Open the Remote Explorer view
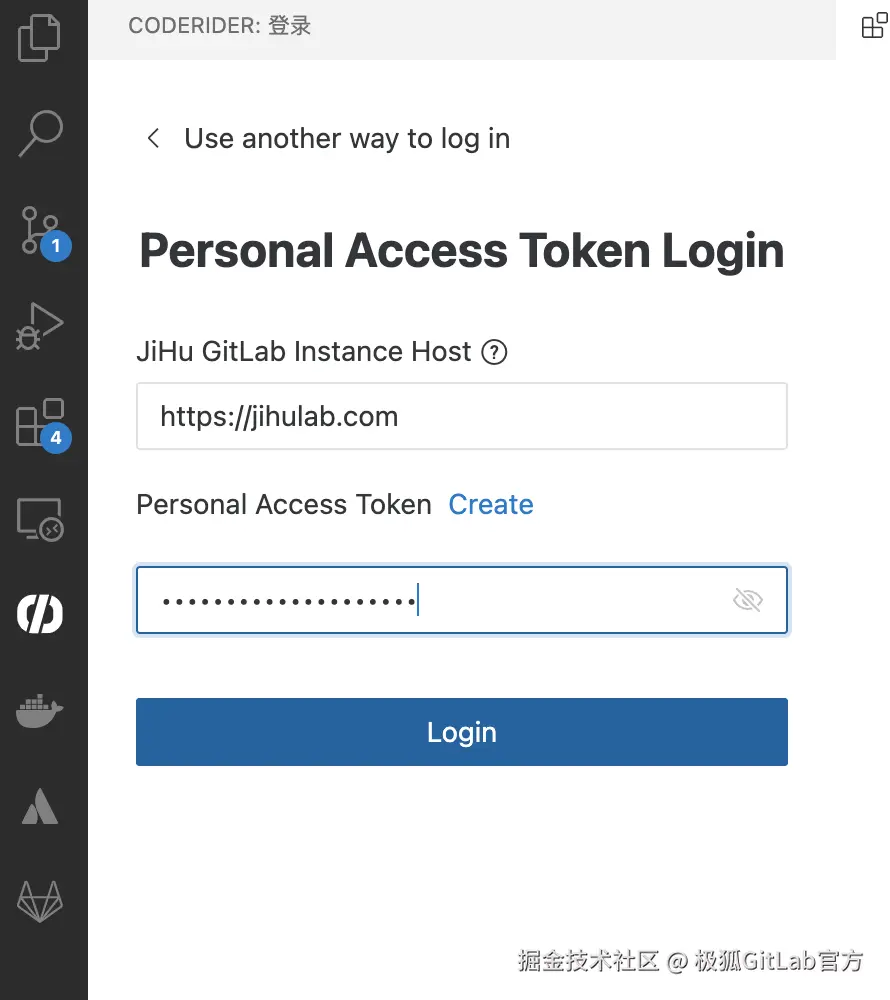890x1000 pixels. coord(42,517)
